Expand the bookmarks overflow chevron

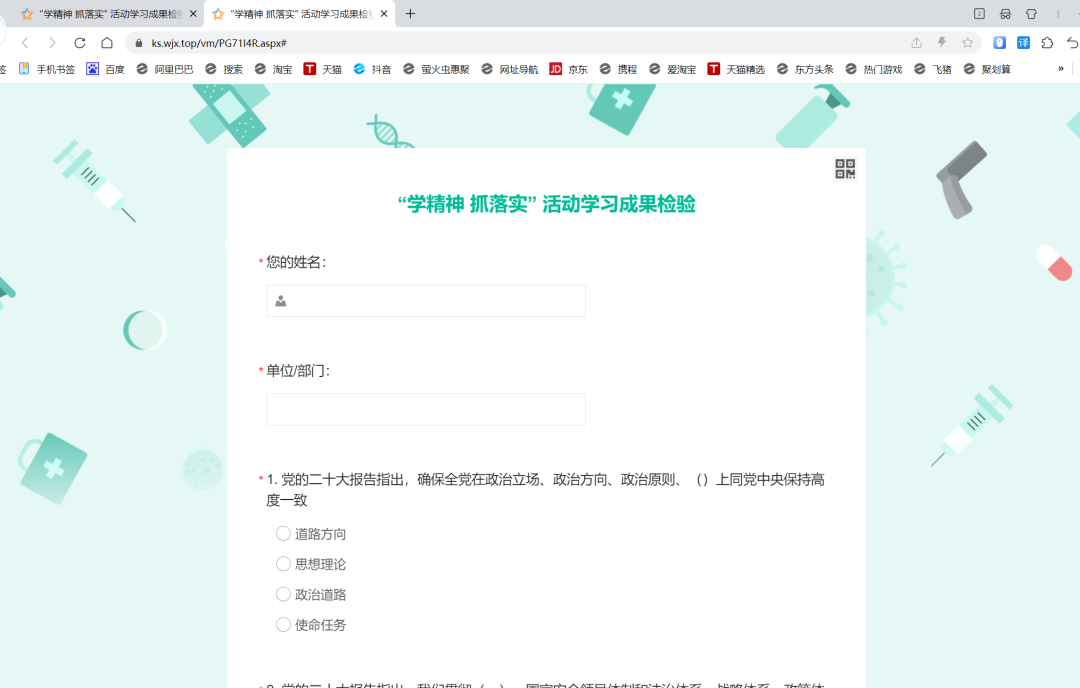[1060, 69]
